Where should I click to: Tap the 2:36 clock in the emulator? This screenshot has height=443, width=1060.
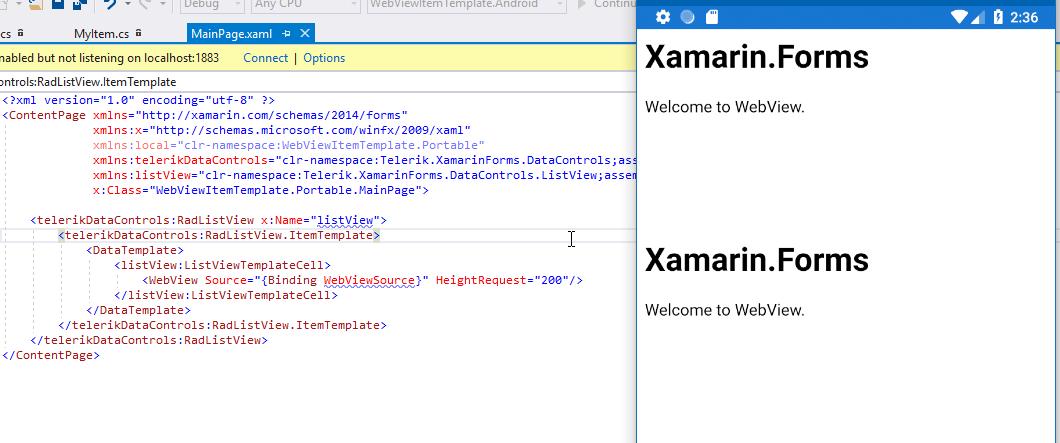1024,17
